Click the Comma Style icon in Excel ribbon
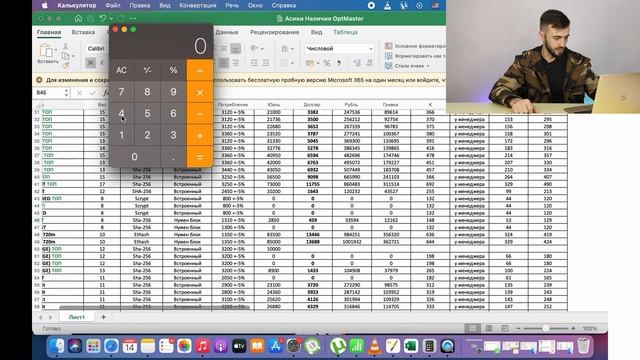This screenshot has height=360, width=640. coord(339,63)
